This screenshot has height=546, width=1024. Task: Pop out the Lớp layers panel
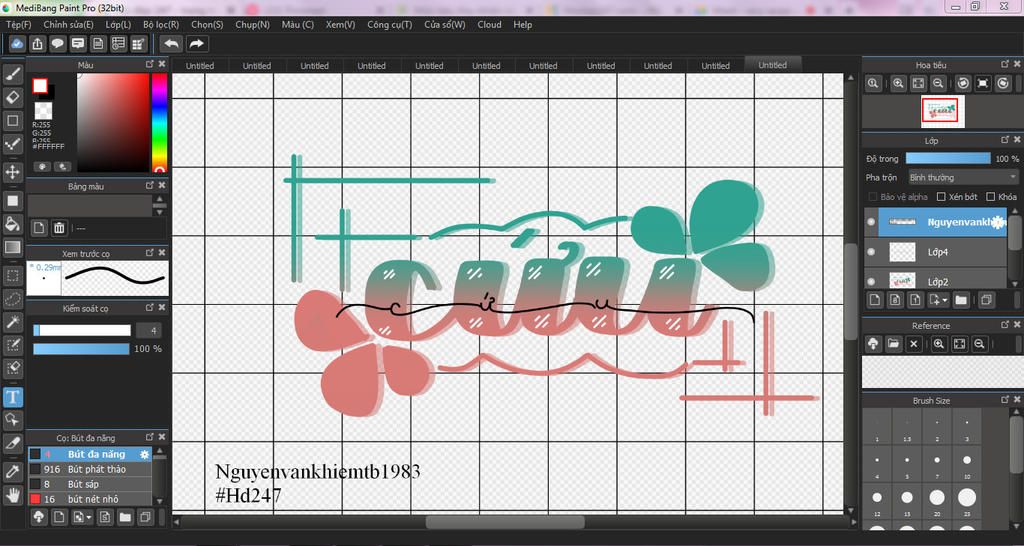tap(1005, 140)
